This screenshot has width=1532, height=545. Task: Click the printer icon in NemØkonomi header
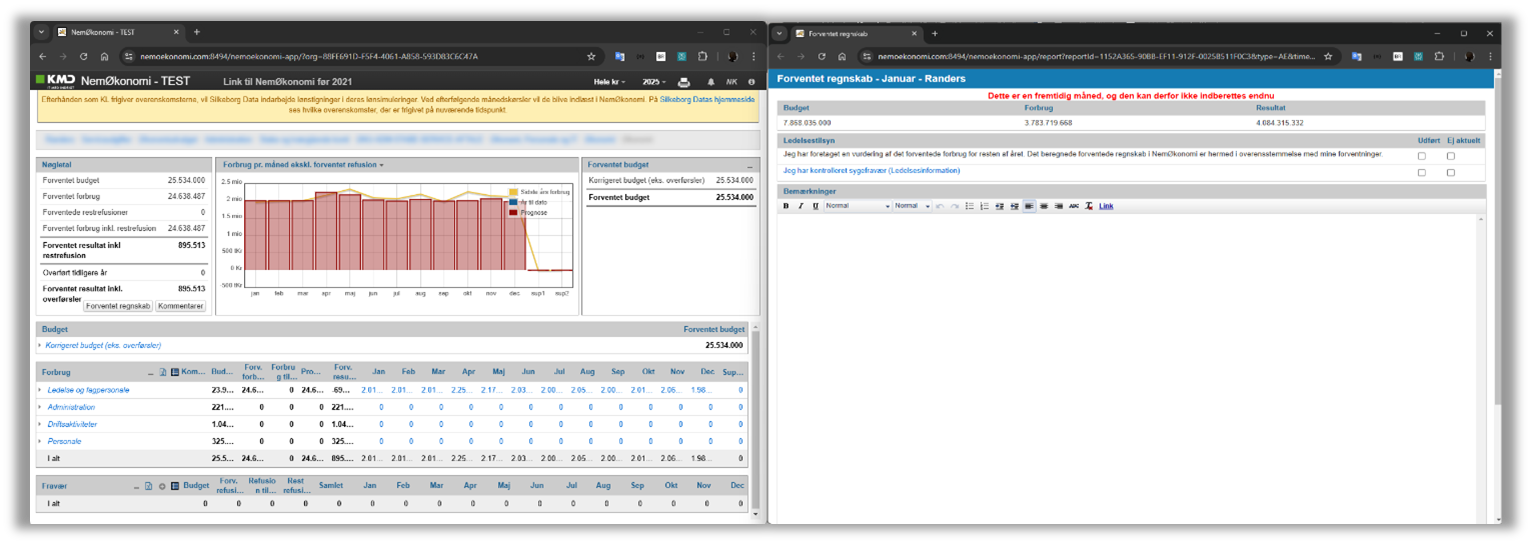[684, 82]
